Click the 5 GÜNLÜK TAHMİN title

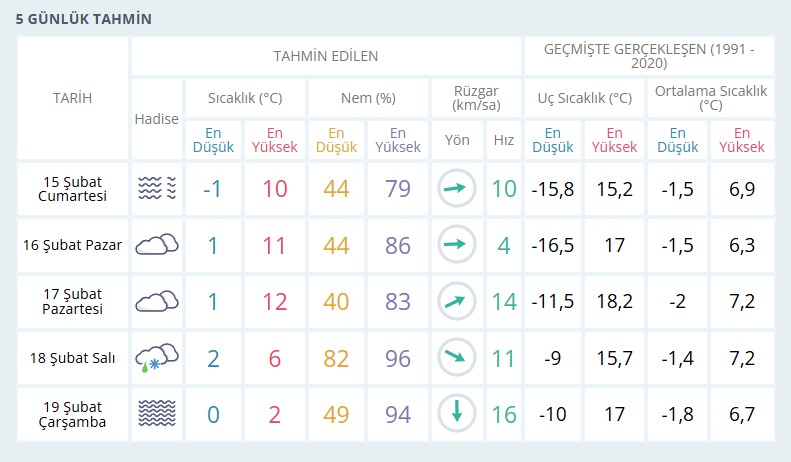point(84,18)
